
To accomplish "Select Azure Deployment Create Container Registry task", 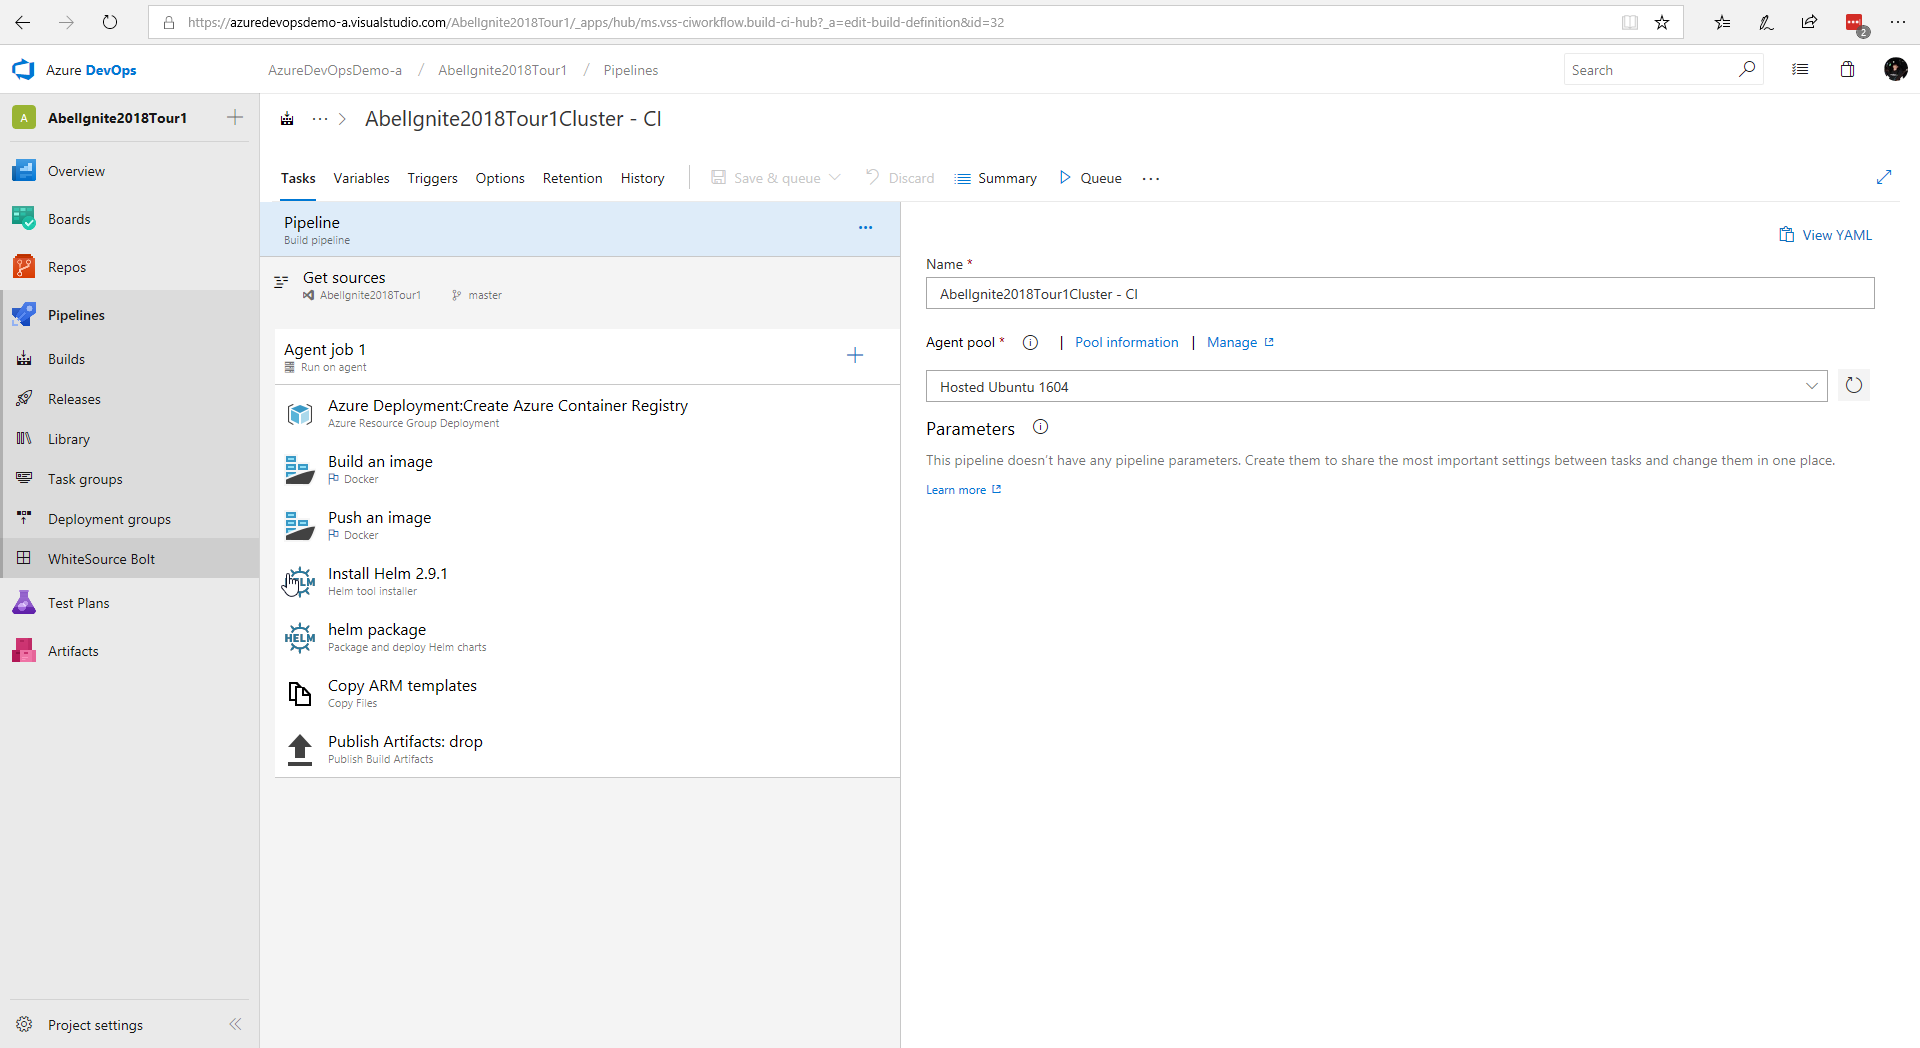I will 587,413.
